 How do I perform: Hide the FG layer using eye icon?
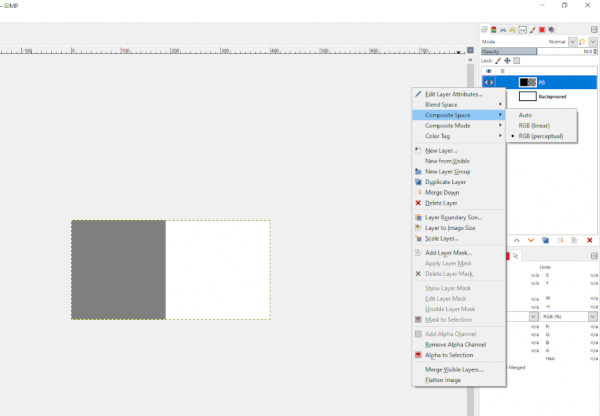pyautogui.click(x=489, y=82)
